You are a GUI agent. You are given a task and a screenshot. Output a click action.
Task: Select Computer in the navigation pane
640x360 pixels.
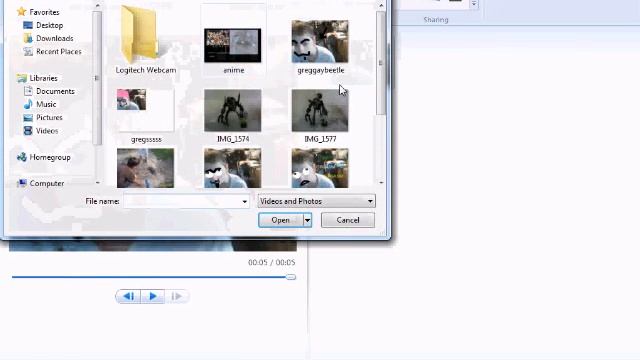tap(47, 183)
